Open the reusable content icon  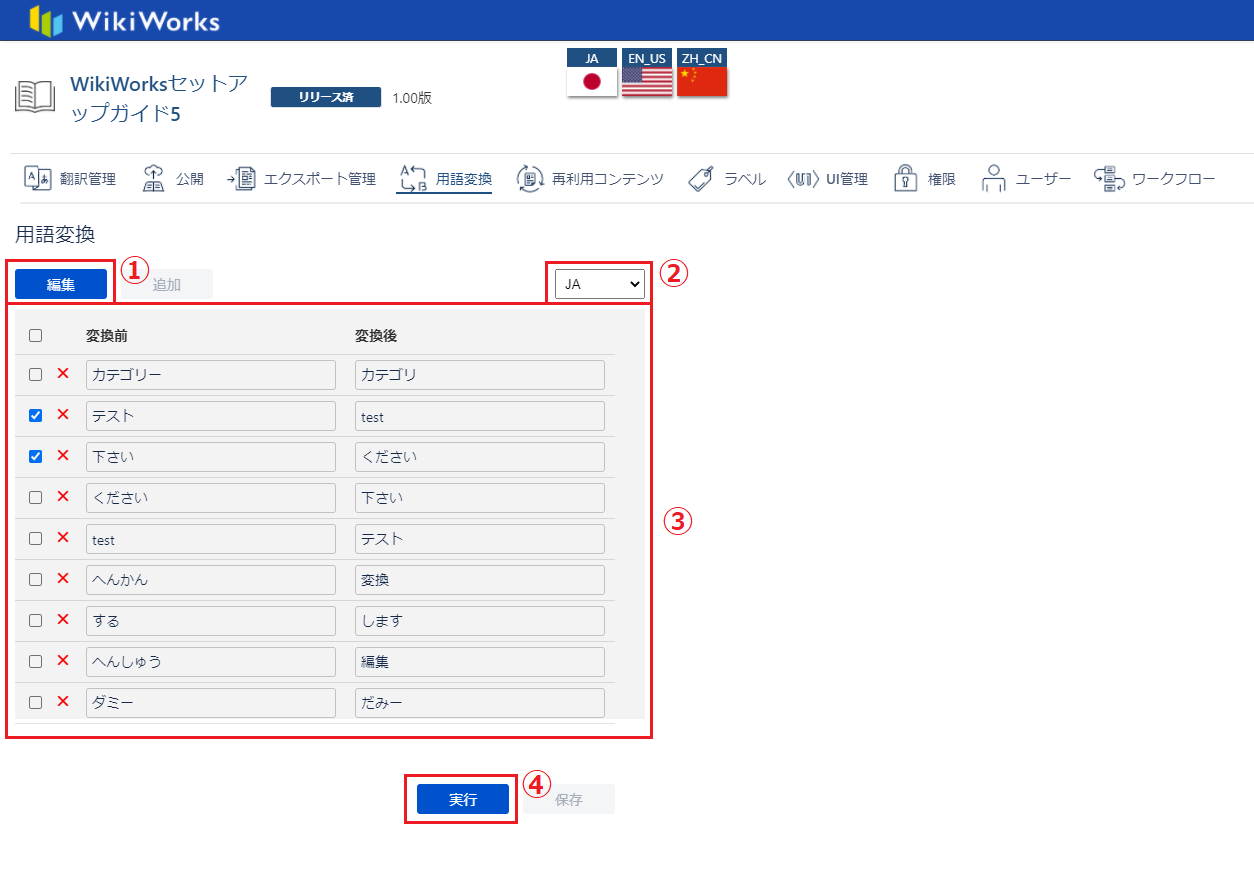coord(530,179)
